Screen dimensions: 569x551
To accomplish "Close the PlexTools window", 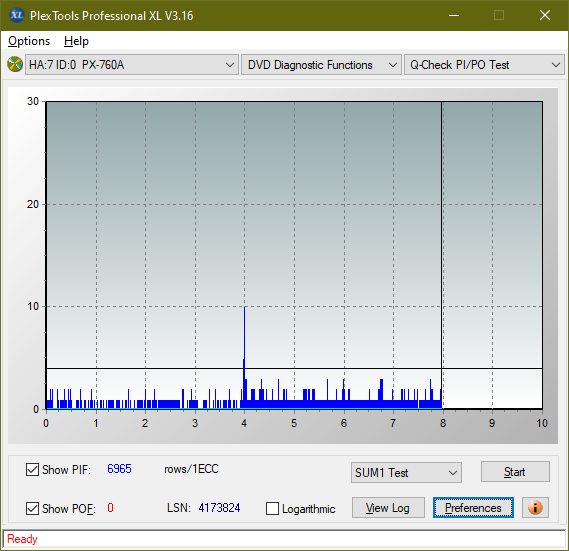I will pyautogui.click(x=545, y=15).
